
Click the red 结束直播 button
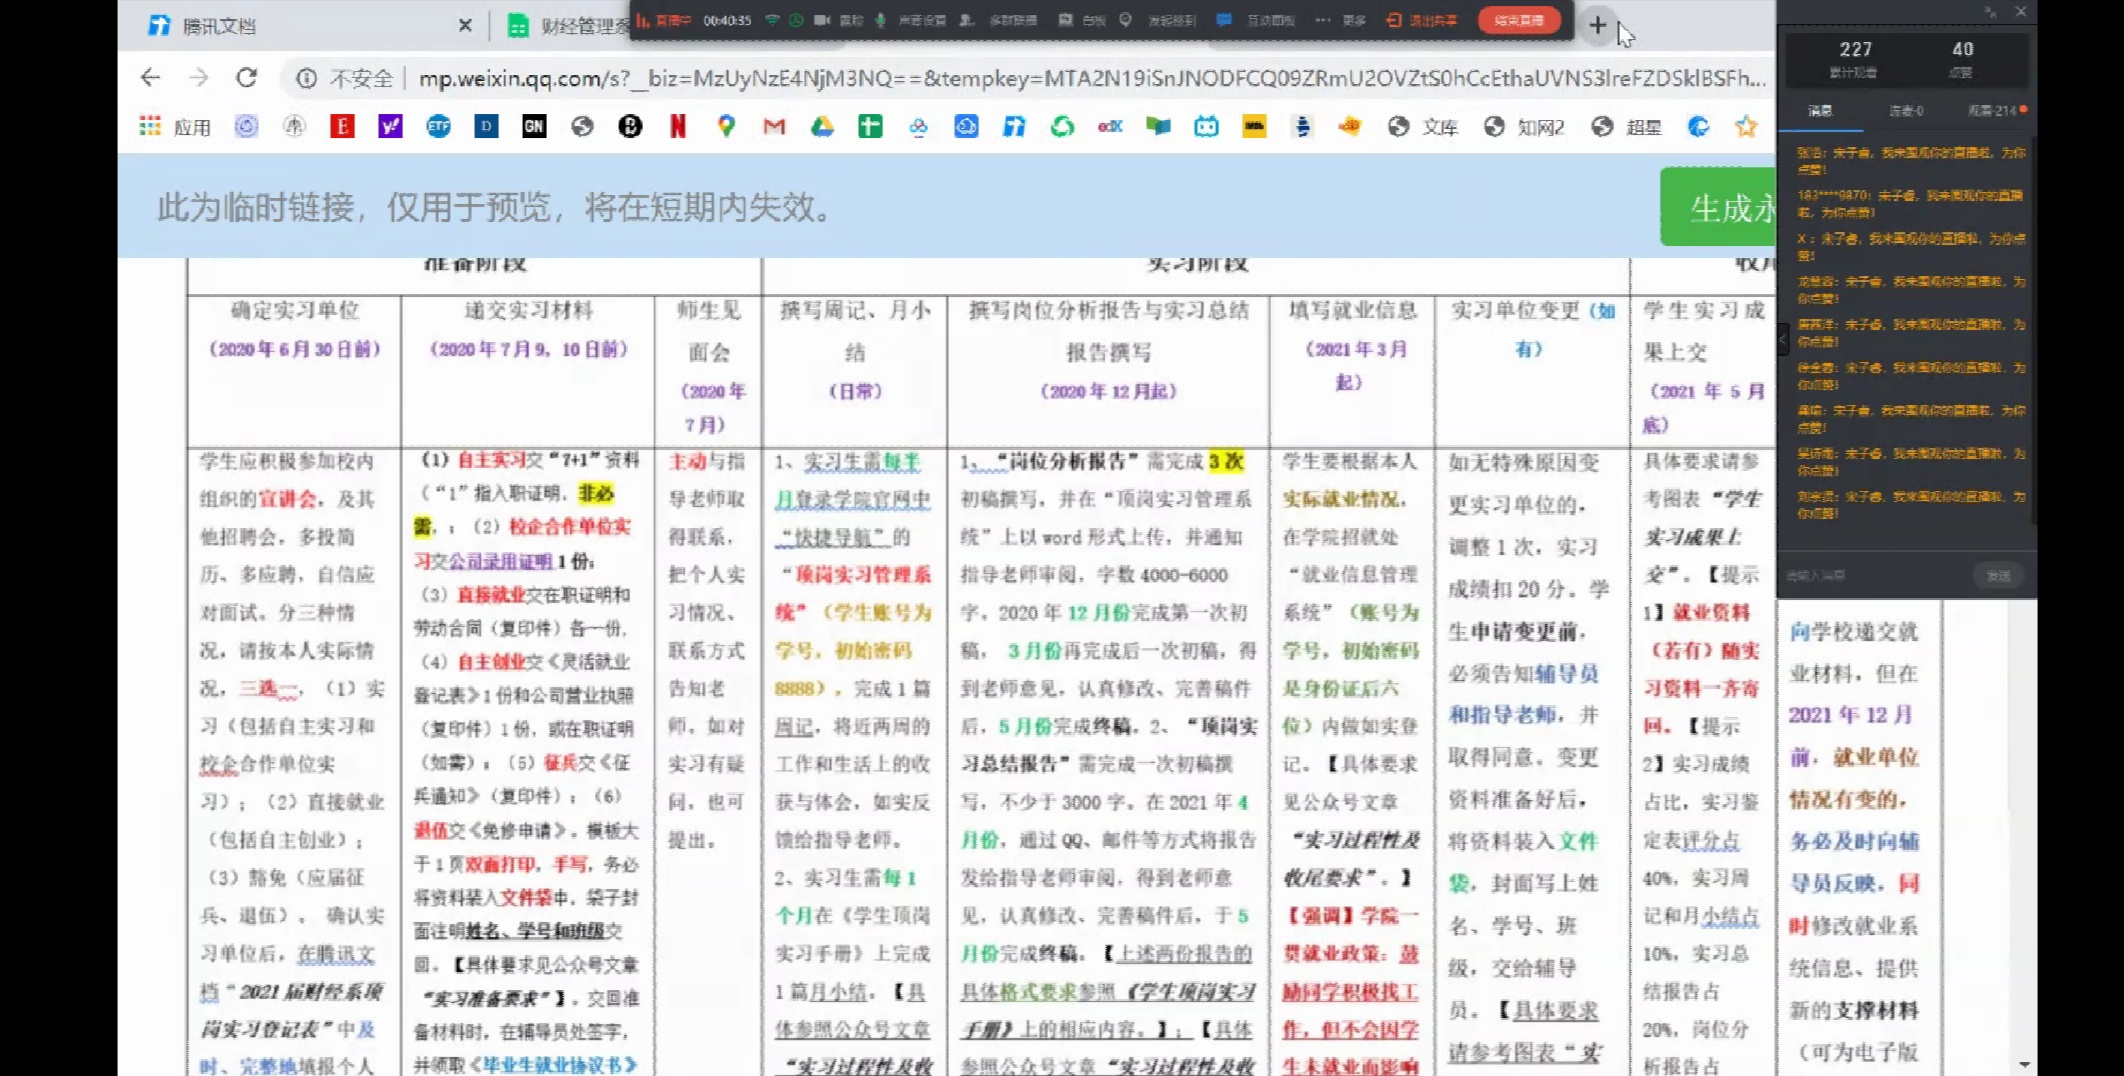point(1519,20)
